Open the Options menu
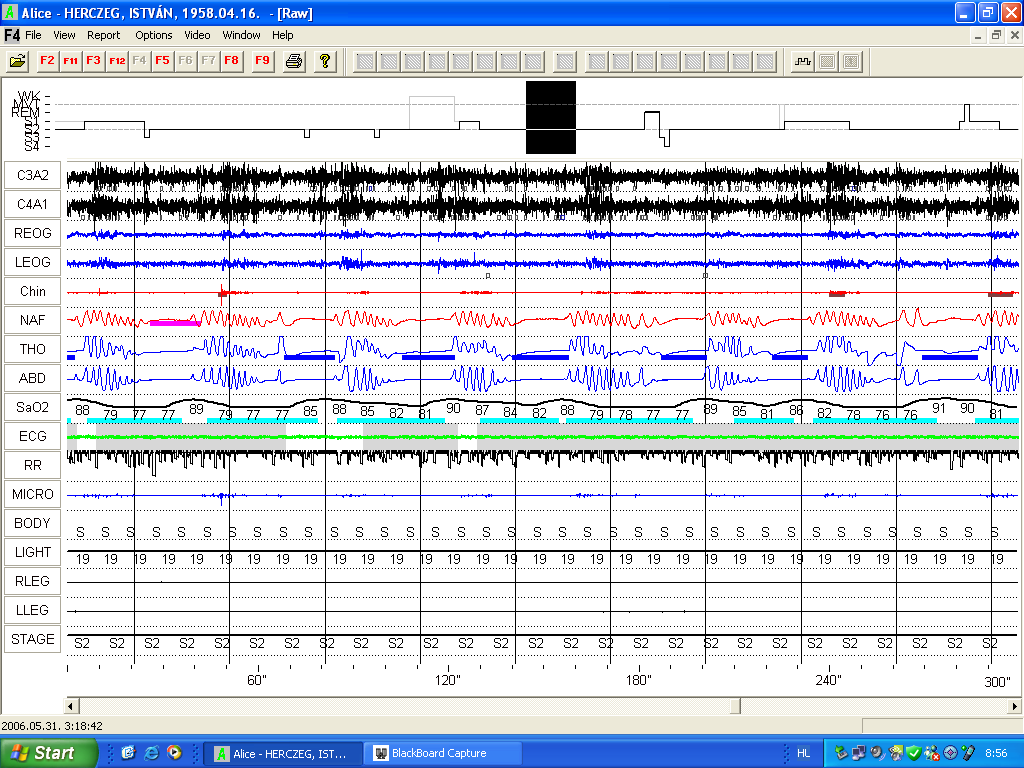 click(153, 35)
